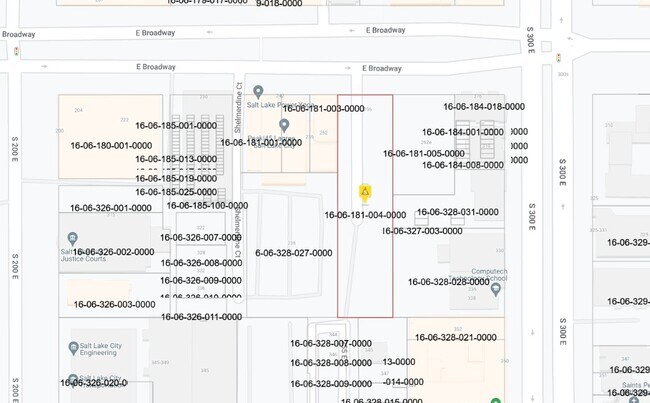The height and width of the screenshot is (403, 650).
Task: Click parcel label 16-06-328-031-0000
Action: (x=457, y=212)
